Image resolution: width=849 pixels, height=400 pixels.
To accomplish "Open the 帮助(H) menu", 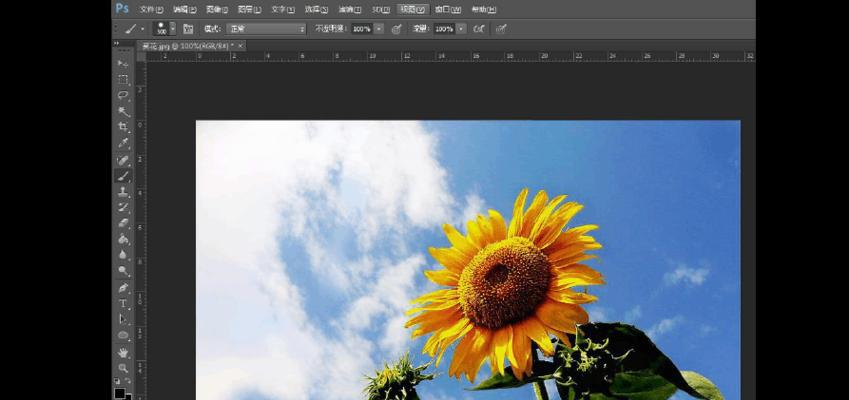I will pyautogui.click(x=483, y=10).
